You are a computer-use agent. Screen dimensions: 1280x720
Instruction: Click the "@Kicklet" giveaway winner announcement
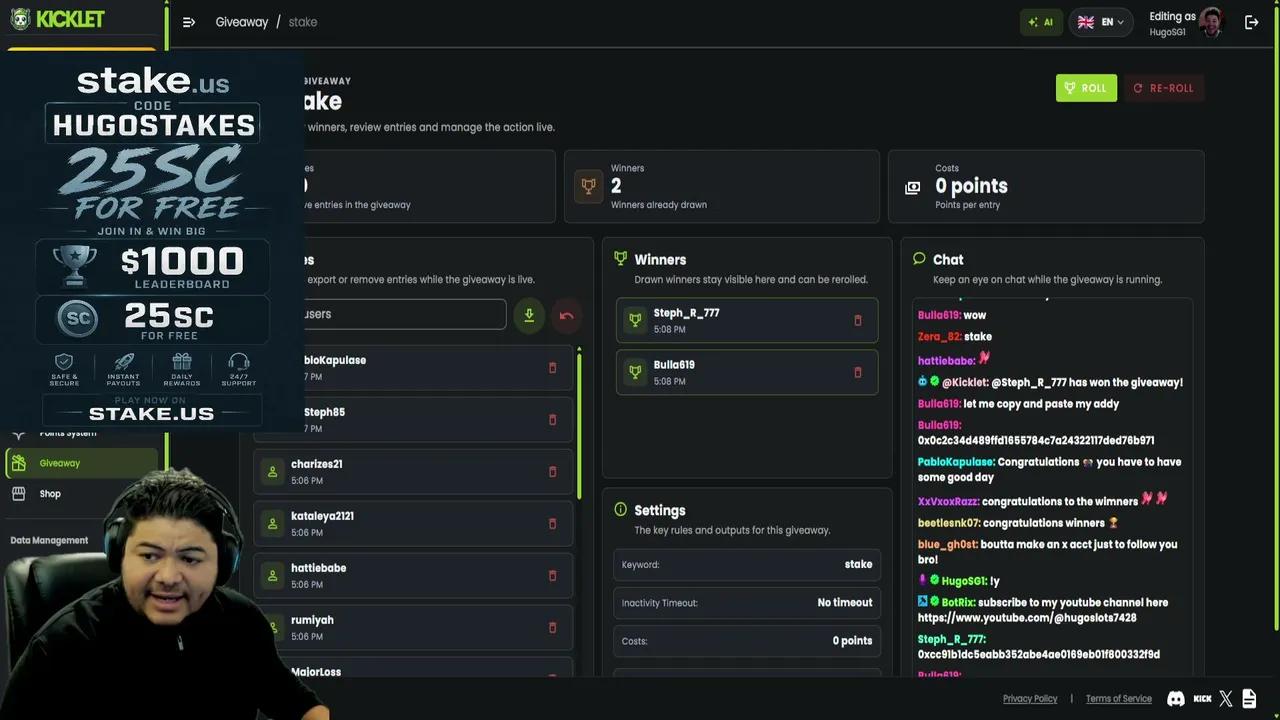tap(1050, 382)
